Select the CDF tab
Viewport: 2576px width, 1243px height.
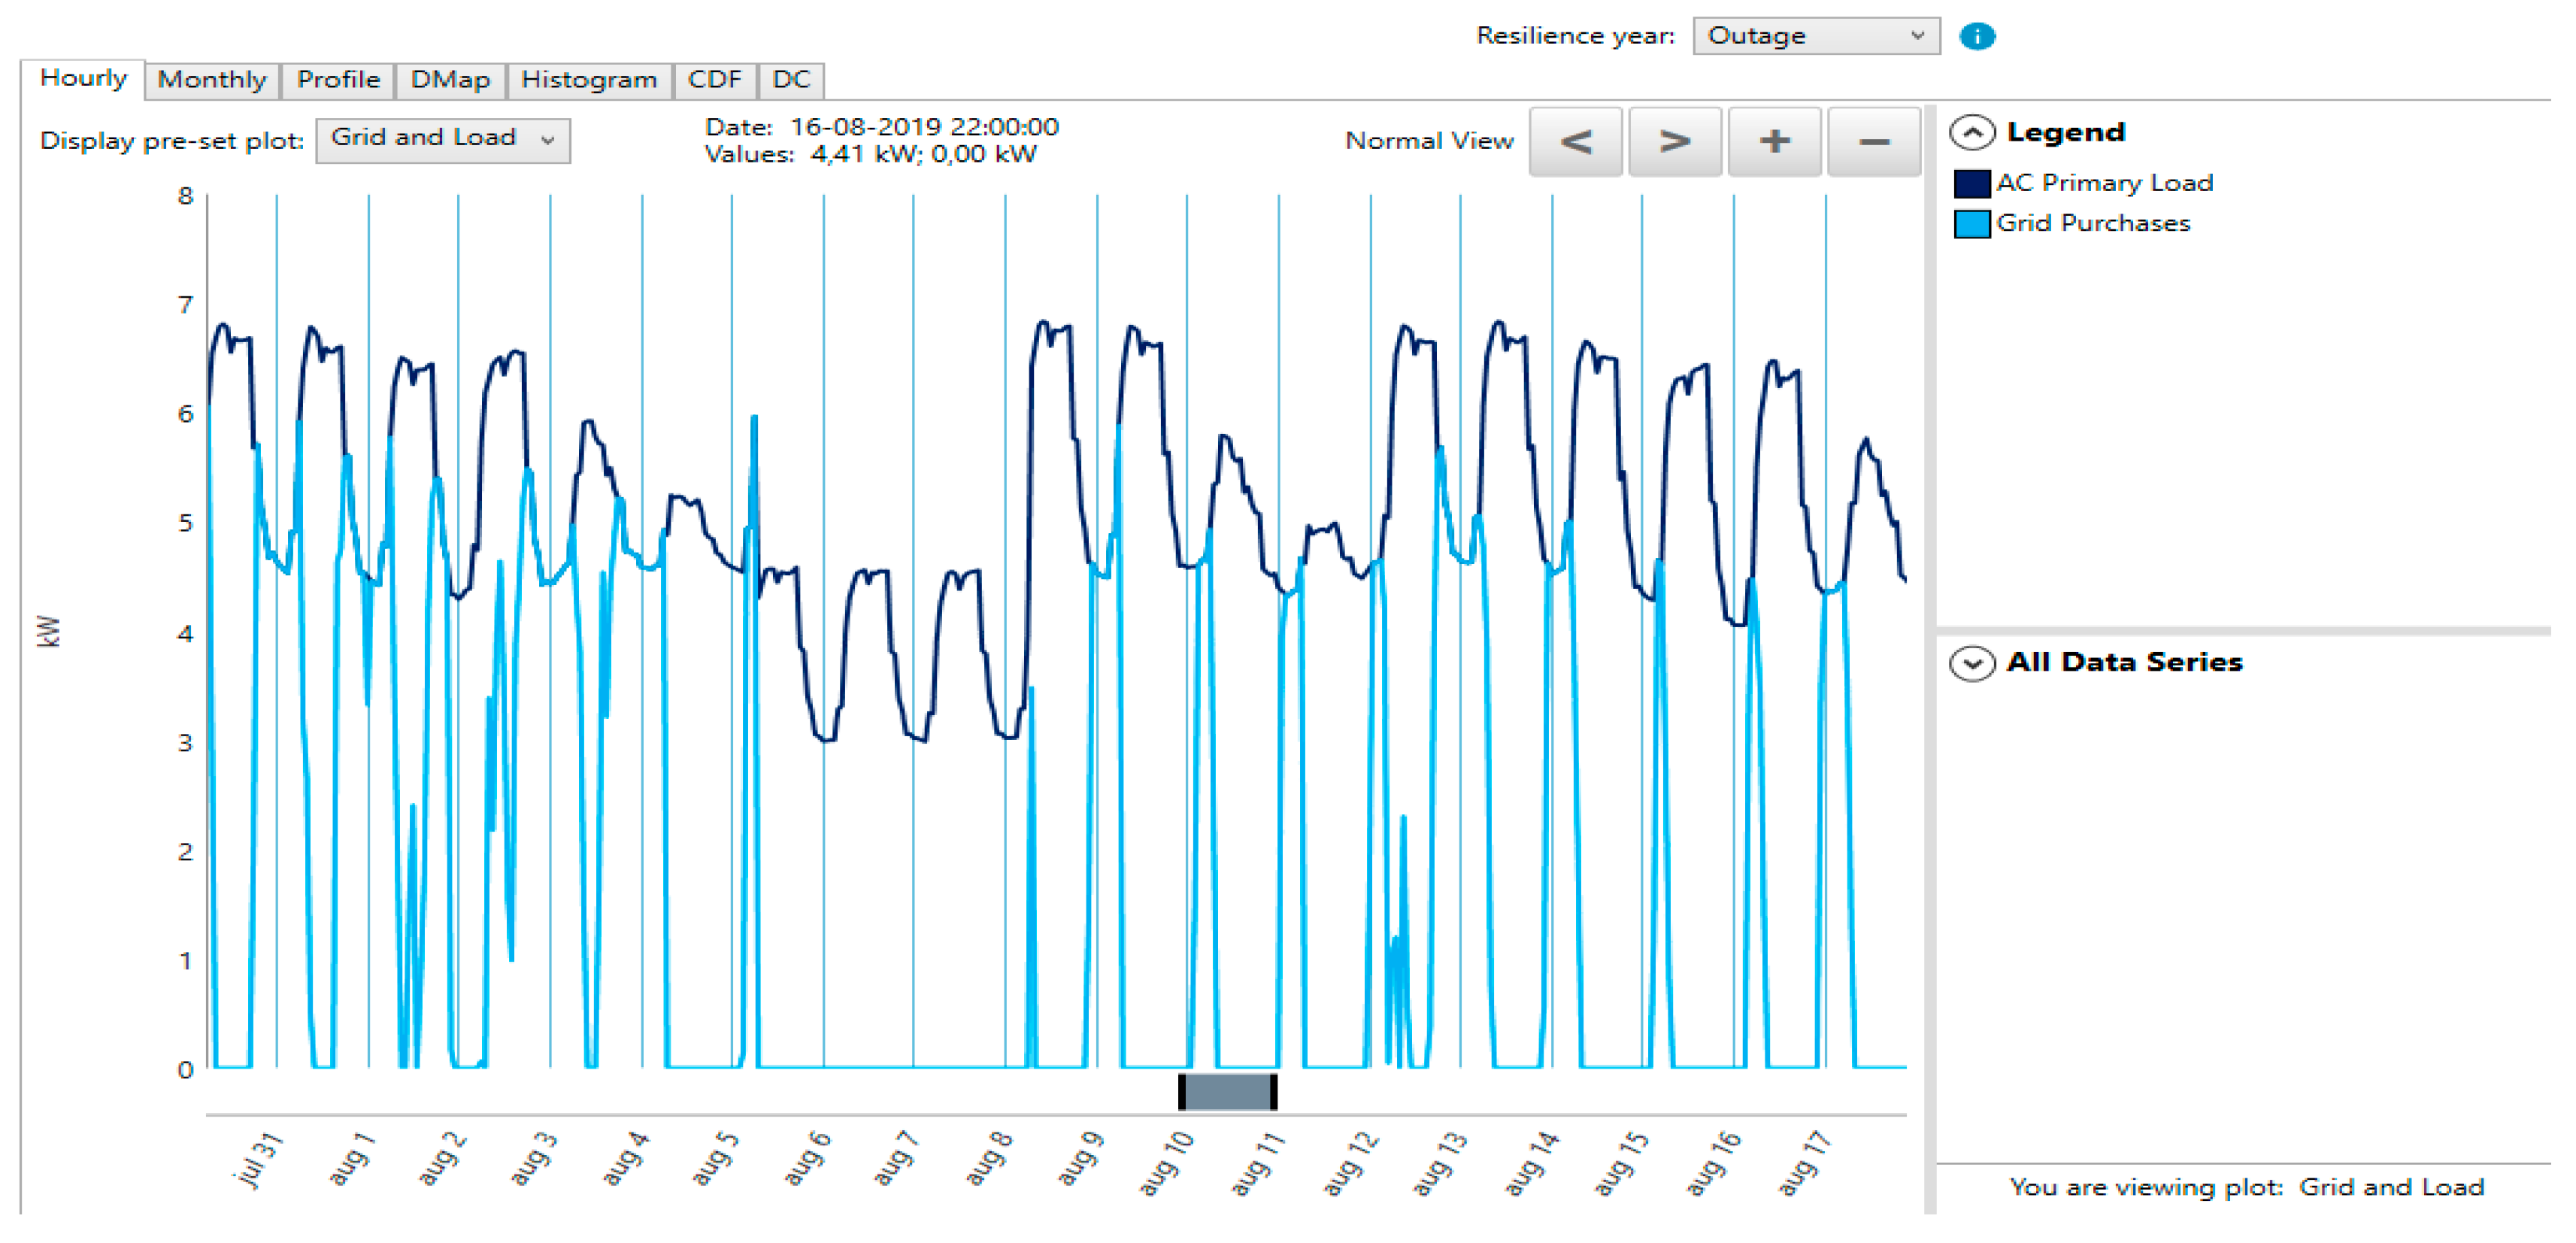(714, 80)
